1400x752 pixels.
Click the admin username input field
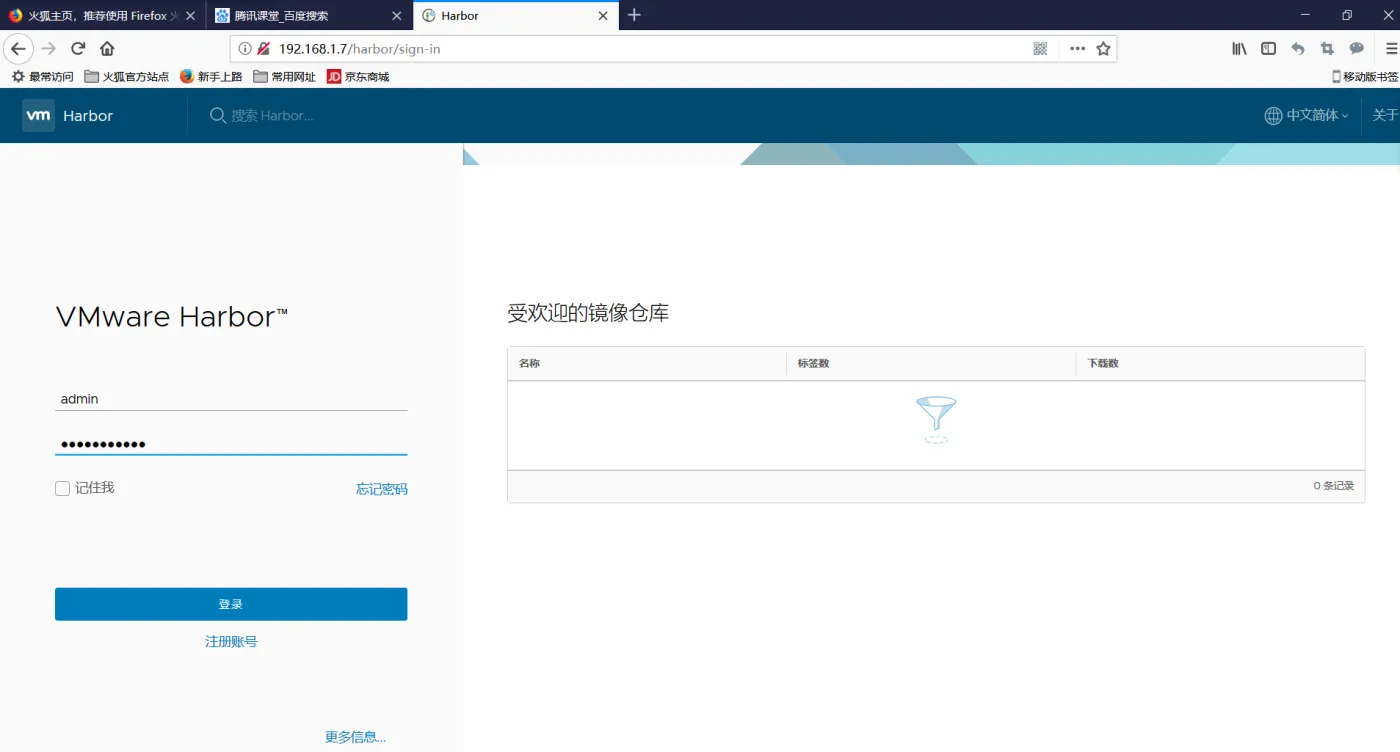231,399
